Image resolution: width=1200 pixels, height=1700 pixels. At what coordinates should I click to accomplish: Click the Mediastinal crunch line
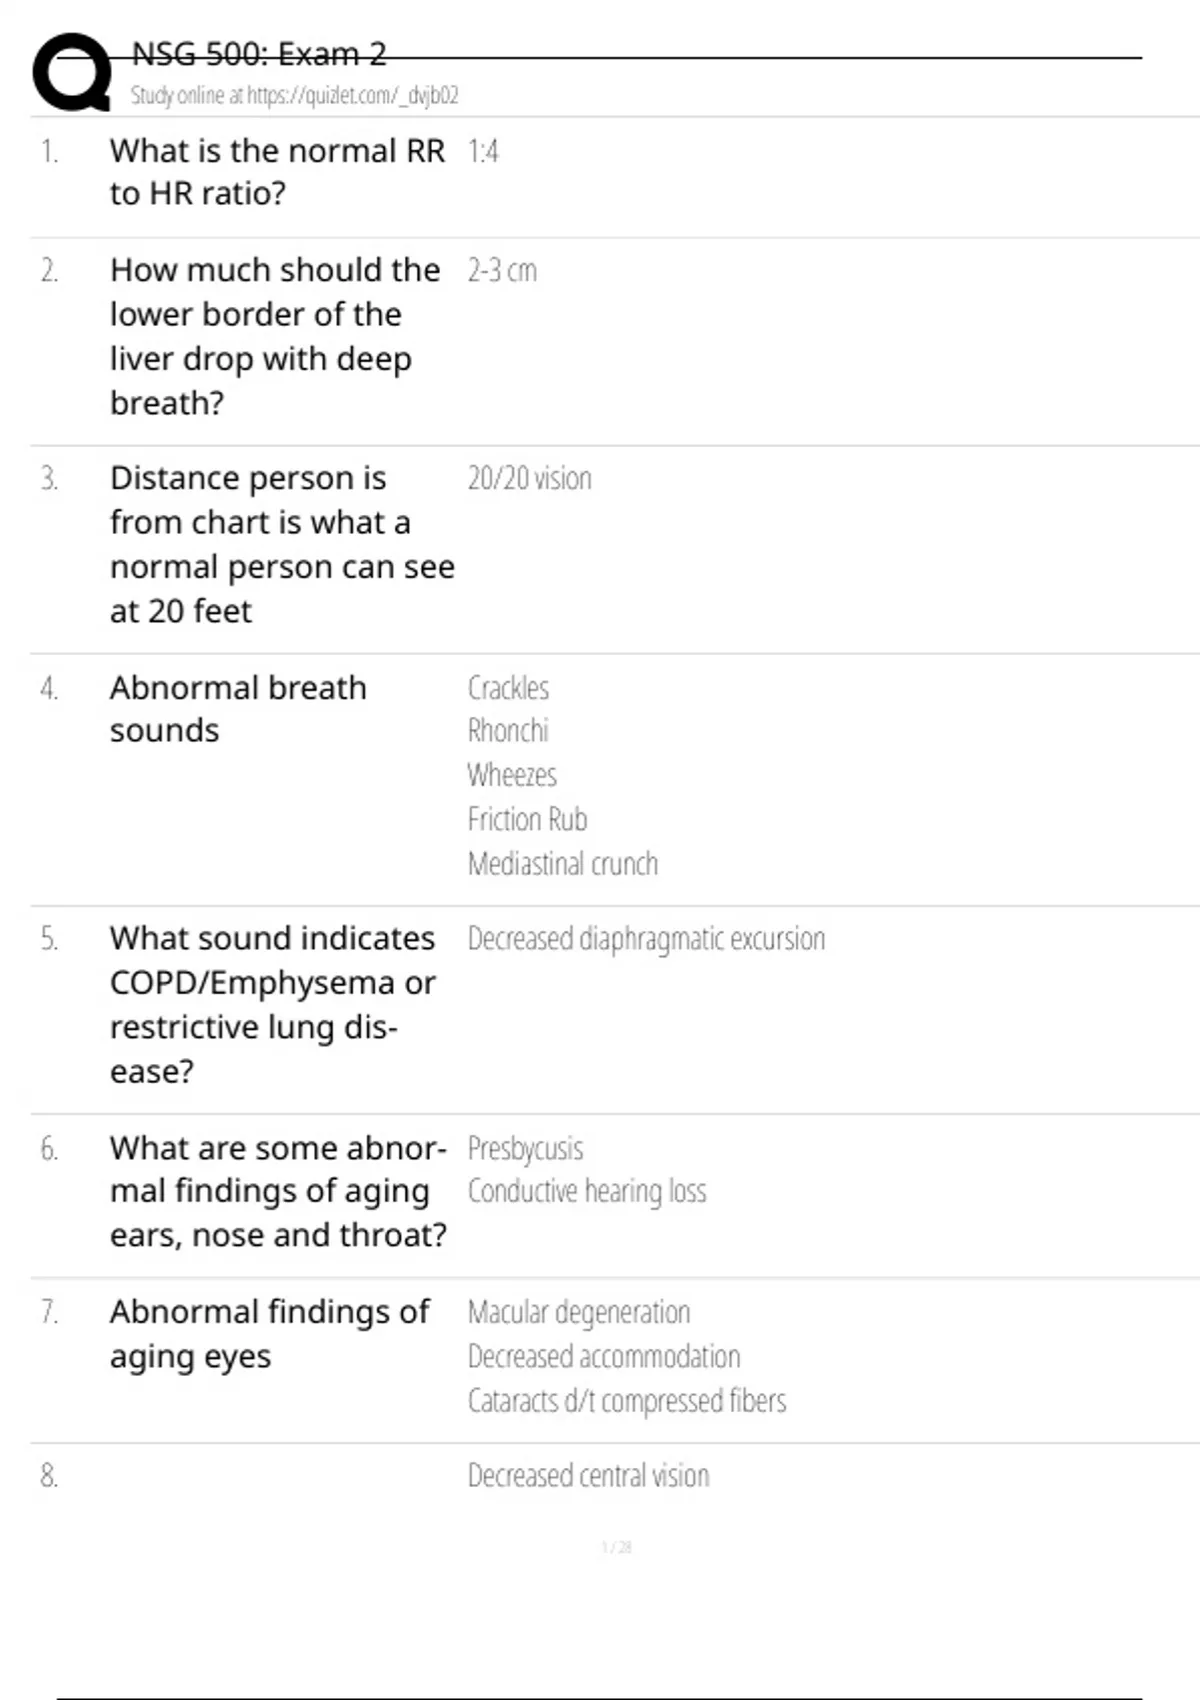click(x=562, y=864)
